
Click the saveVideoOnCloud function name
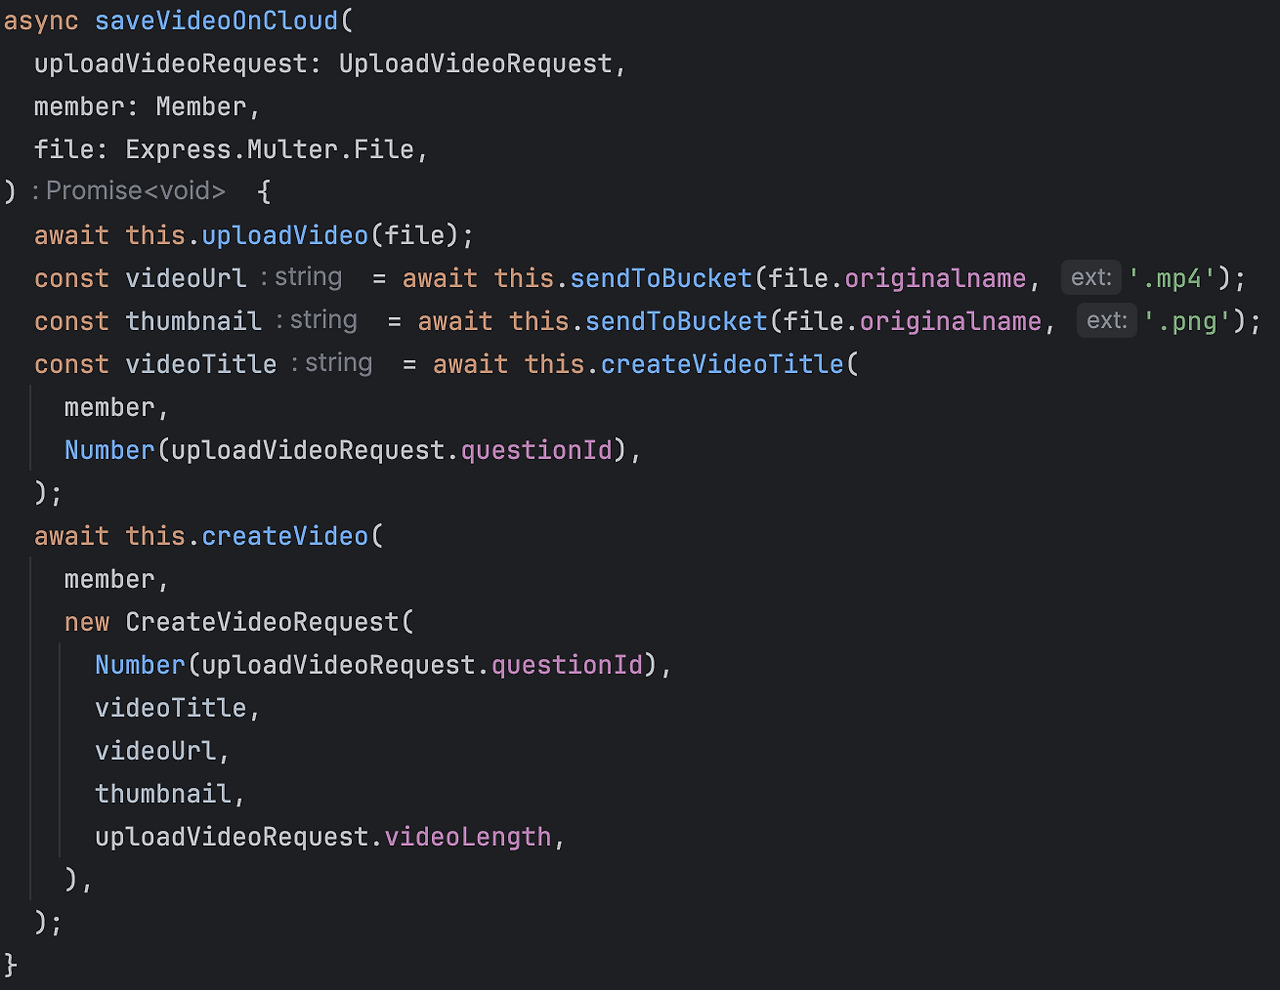coord(217,21)
